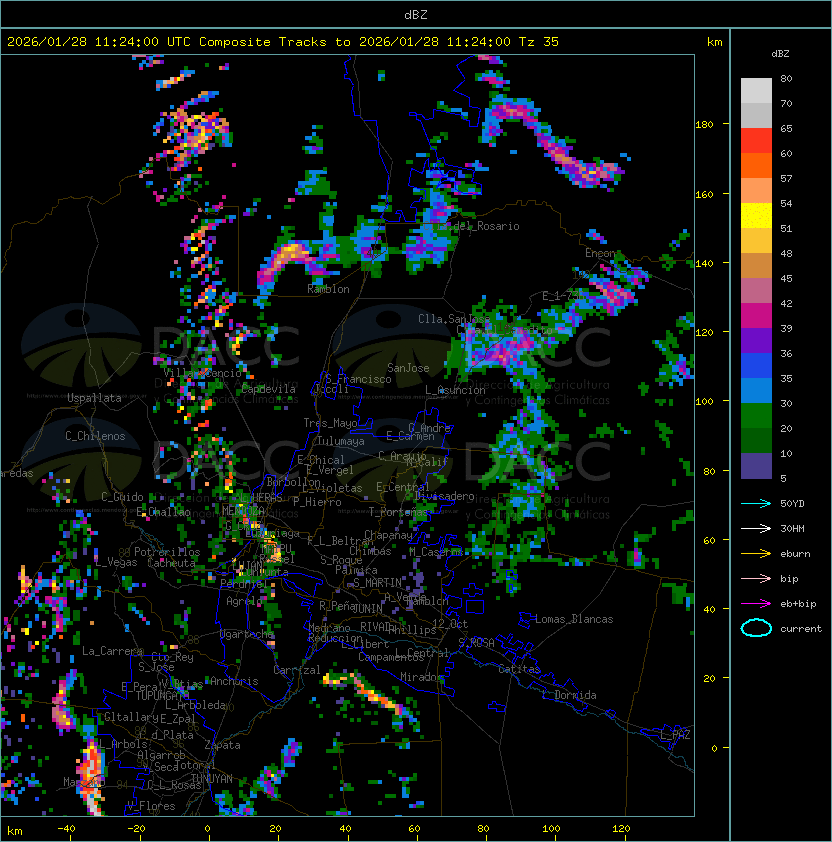This screenshot has width=832, height=842.
Task: Click the white 30HM arrow in legend
Action: [756, 528]
